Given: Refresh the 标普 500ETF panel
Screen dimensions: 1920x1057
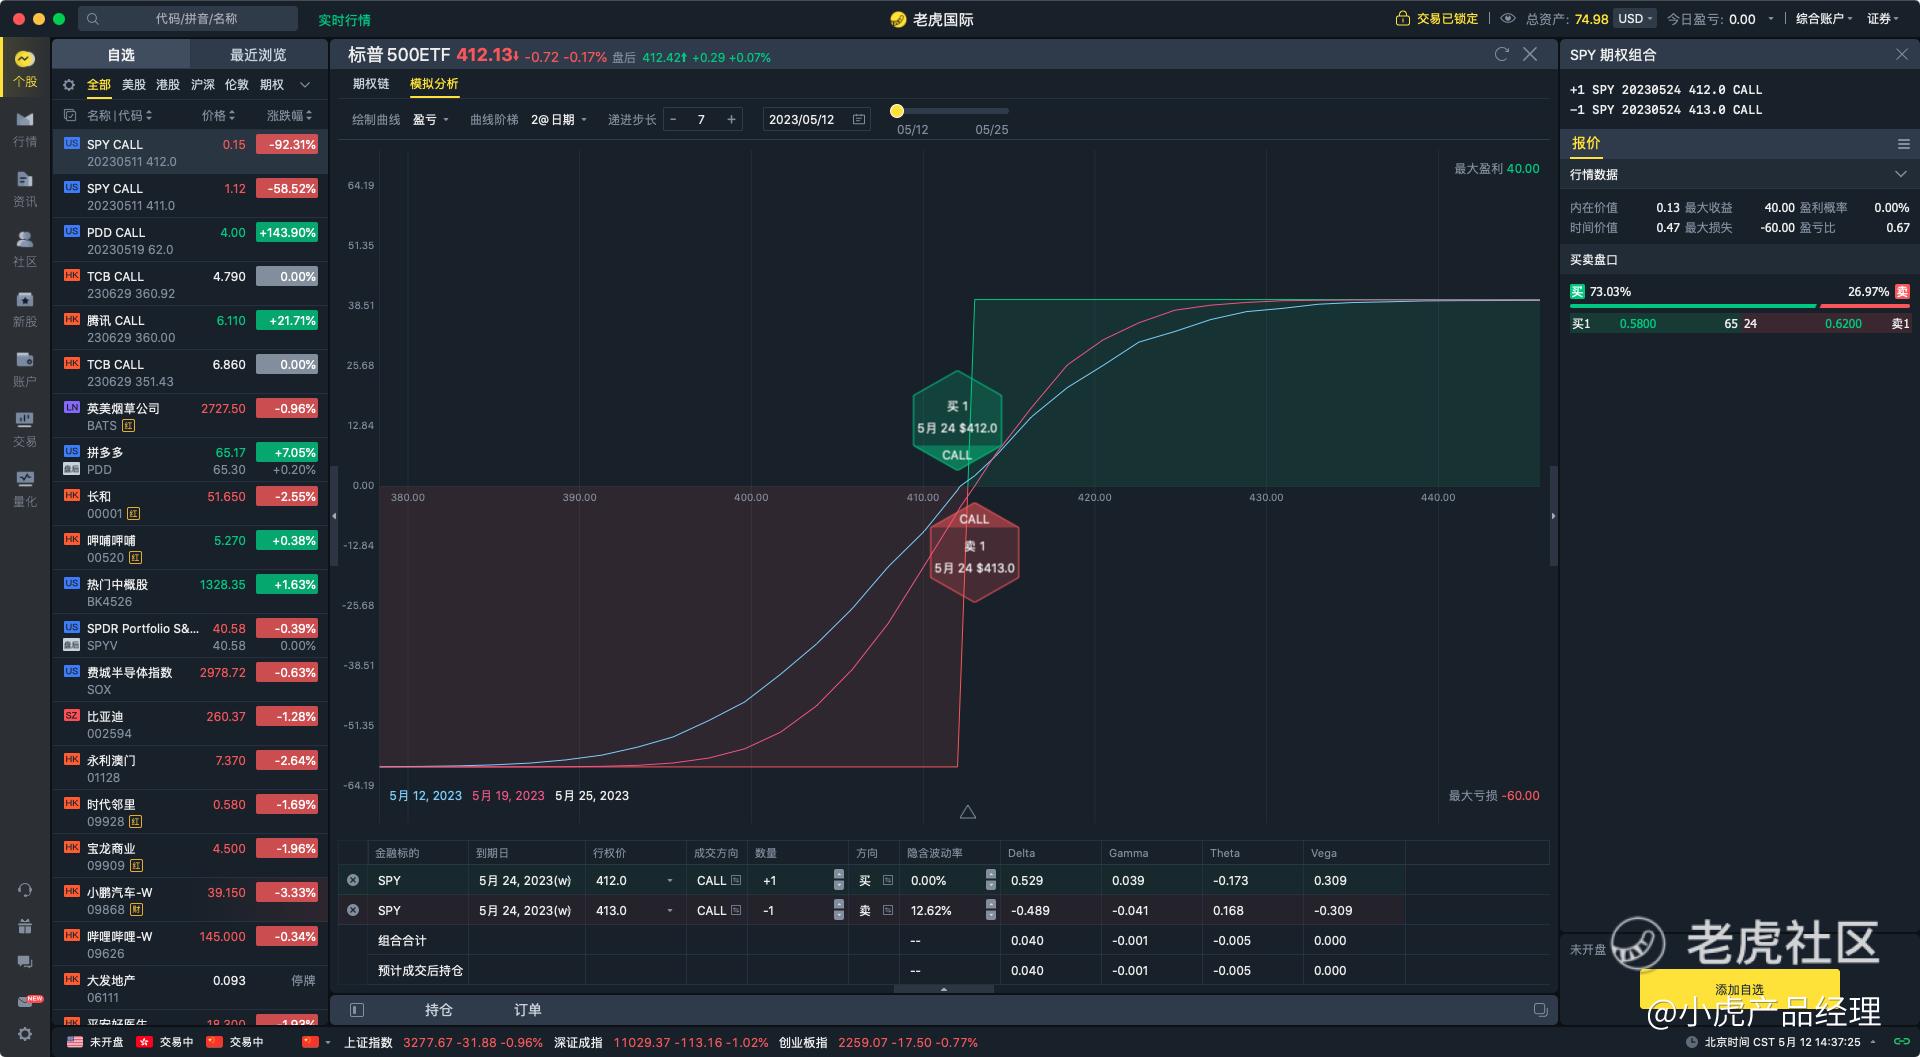Looking at the screenshot, I should 1501,54.
